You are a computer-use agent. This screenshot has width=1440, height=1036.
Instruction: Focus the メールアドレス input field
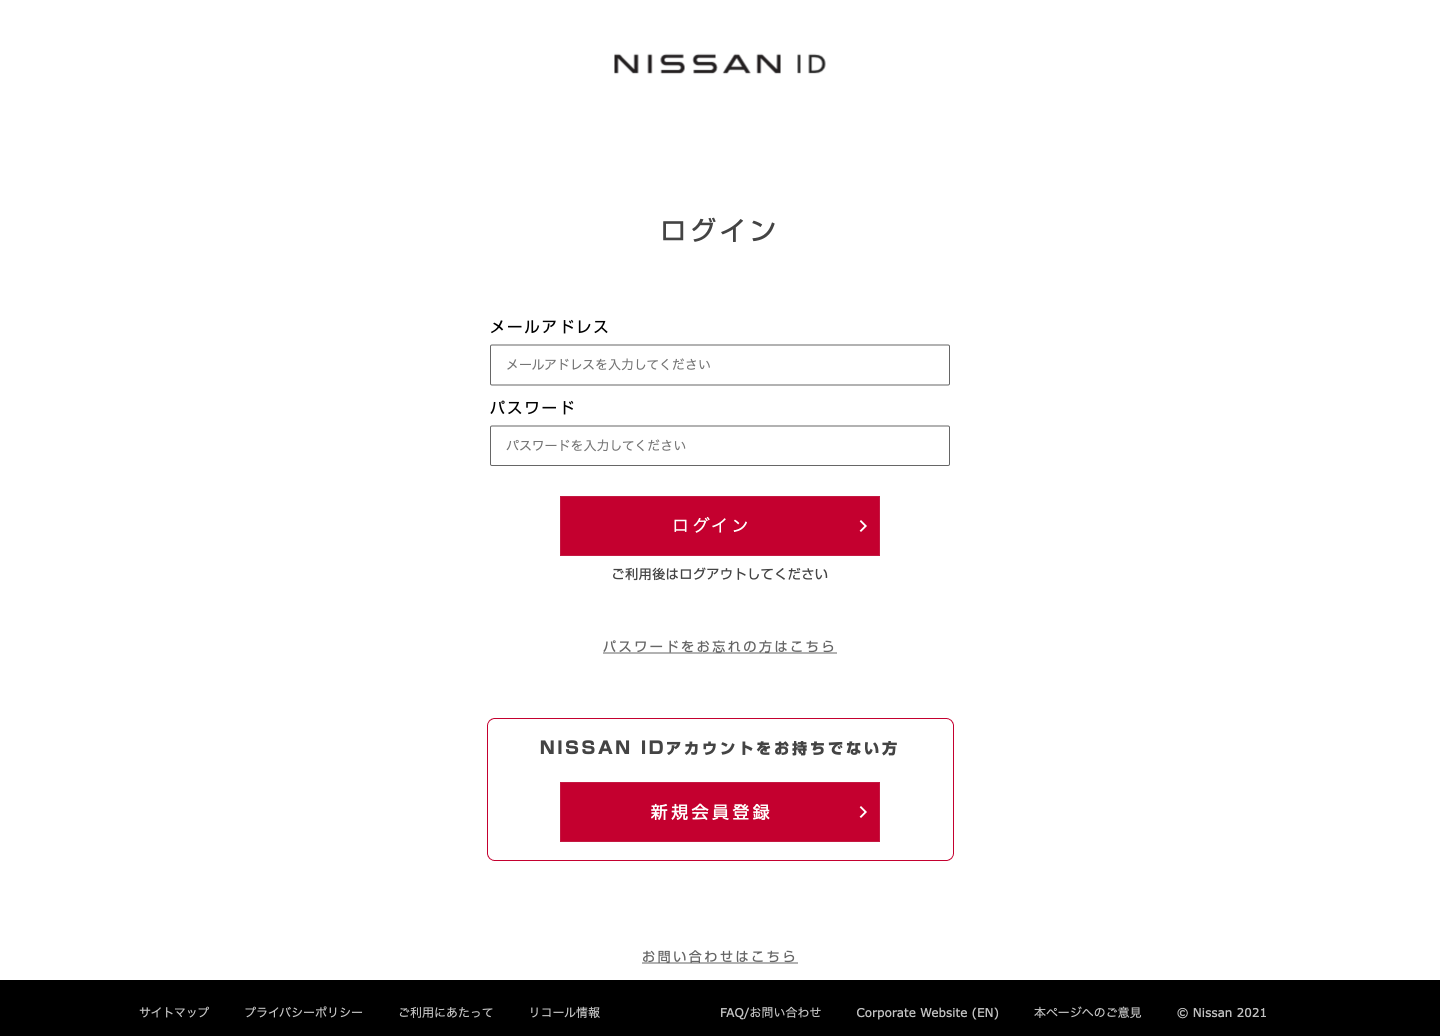719,365
